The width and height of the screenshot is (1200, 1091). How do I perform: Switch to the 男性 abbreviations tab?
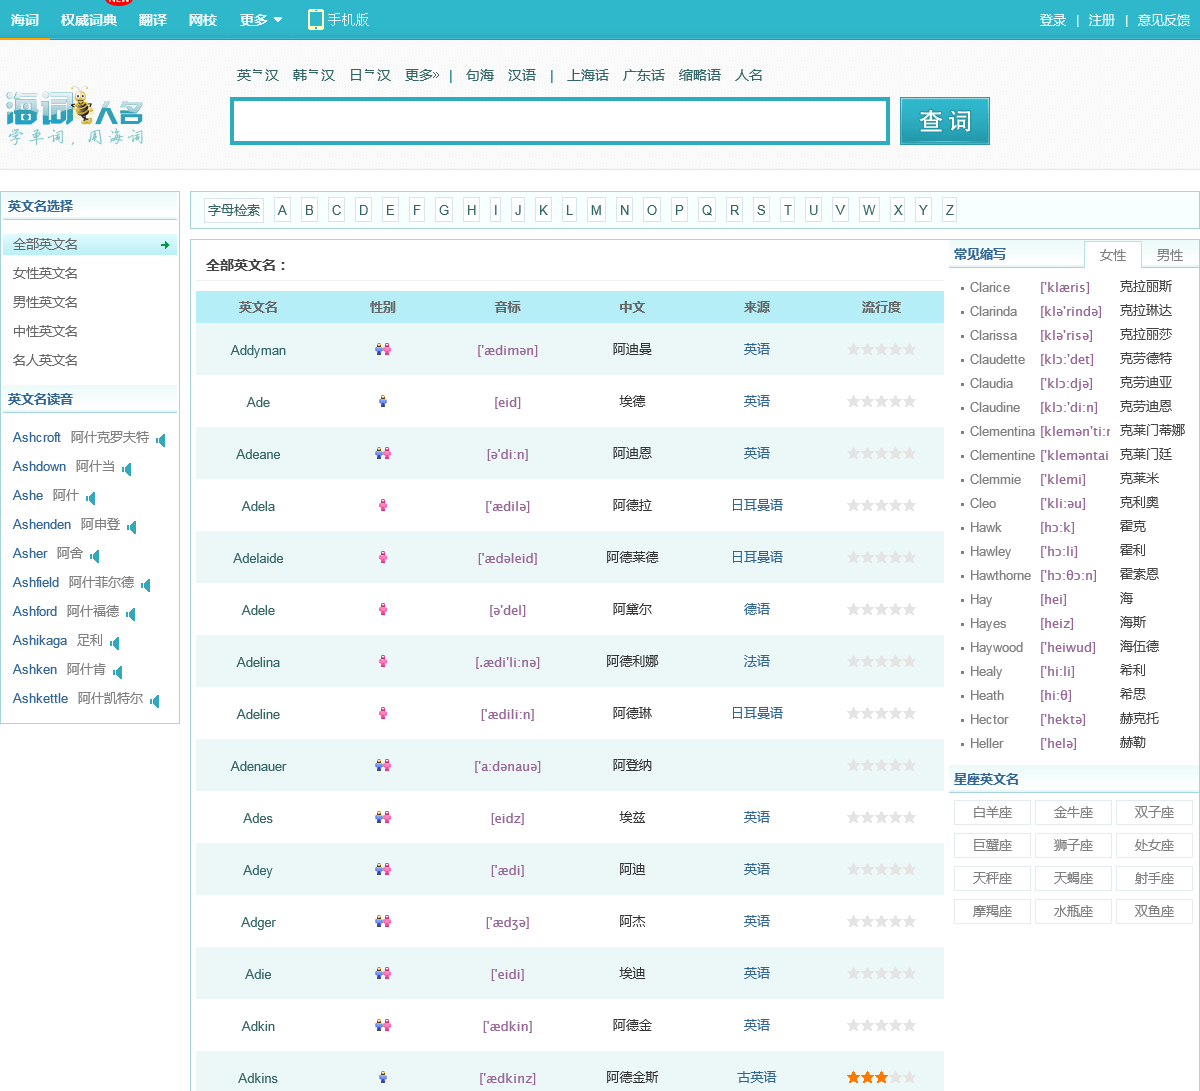(x=1169, y=255)
